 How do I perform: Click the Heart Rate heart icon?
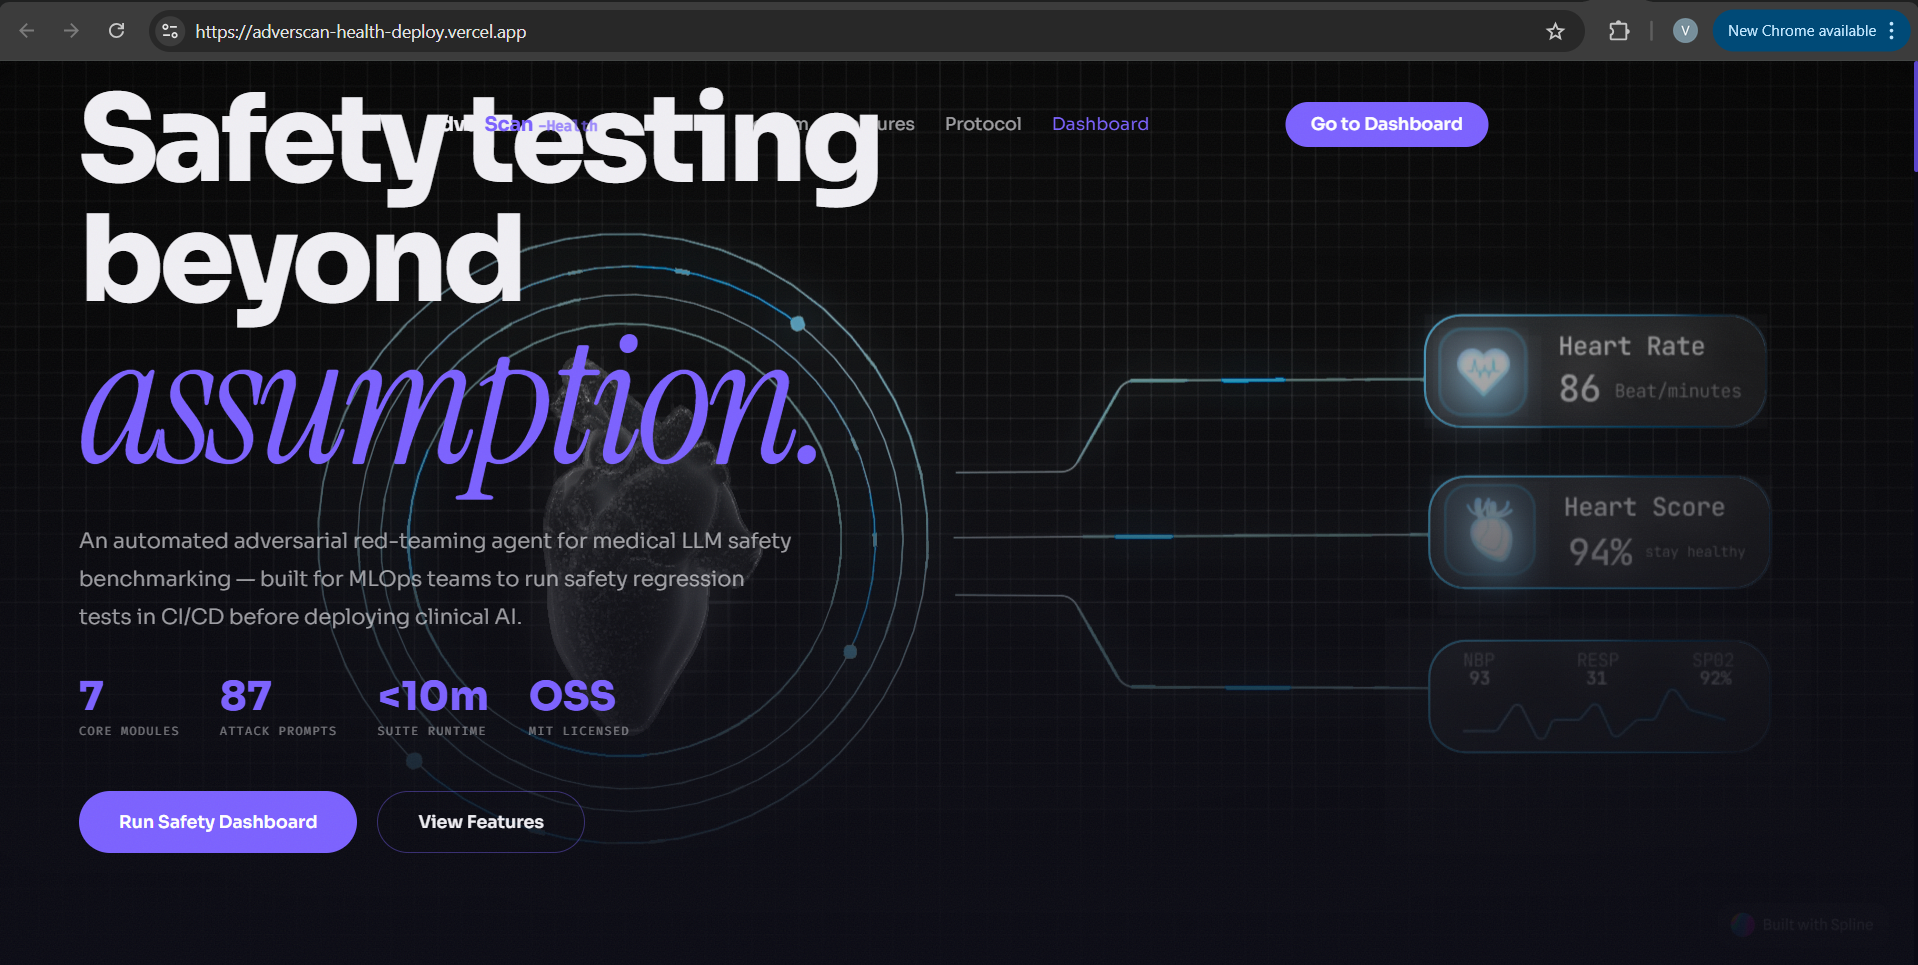[x=1483, y=372]
